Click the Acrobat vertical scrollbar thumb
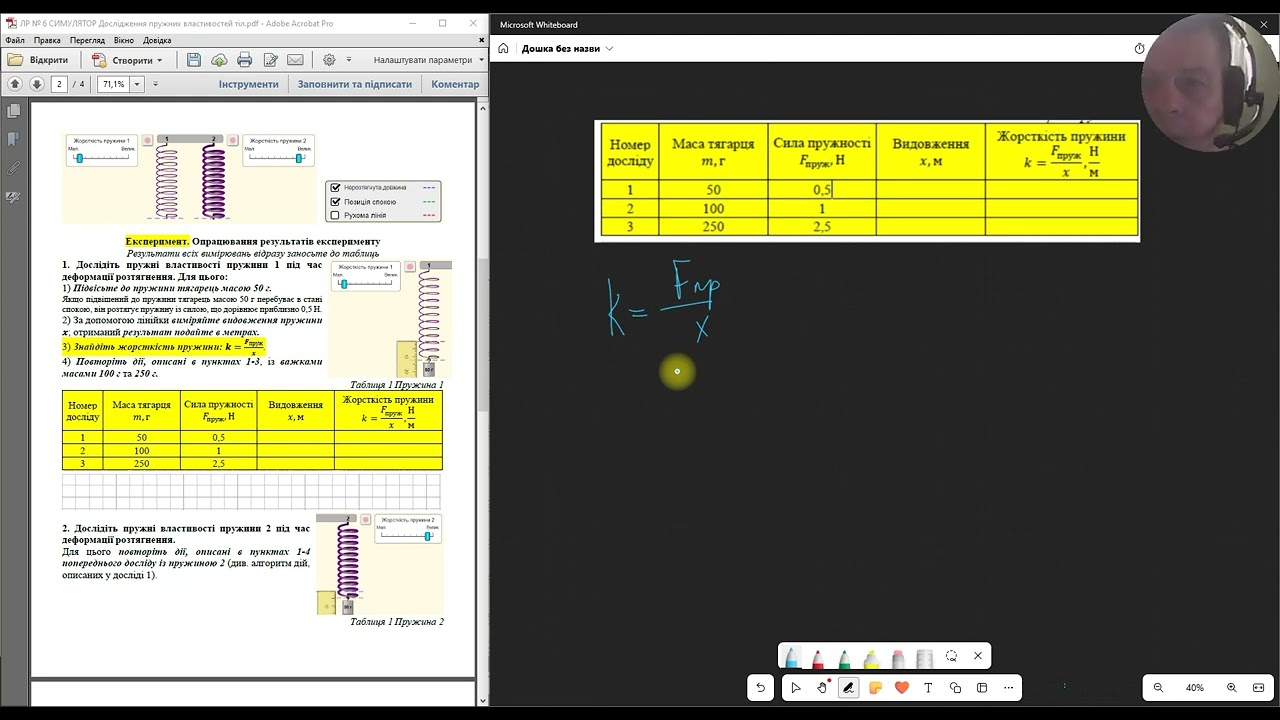This screenshot has width=1280, height=720. 482,335
